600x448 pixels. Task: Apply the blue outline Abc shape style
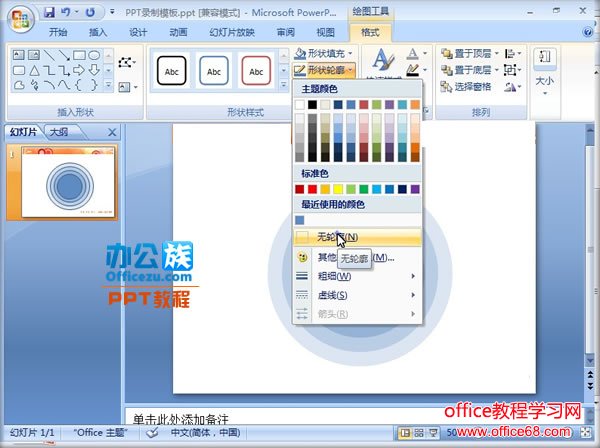(x=214, y=71)
